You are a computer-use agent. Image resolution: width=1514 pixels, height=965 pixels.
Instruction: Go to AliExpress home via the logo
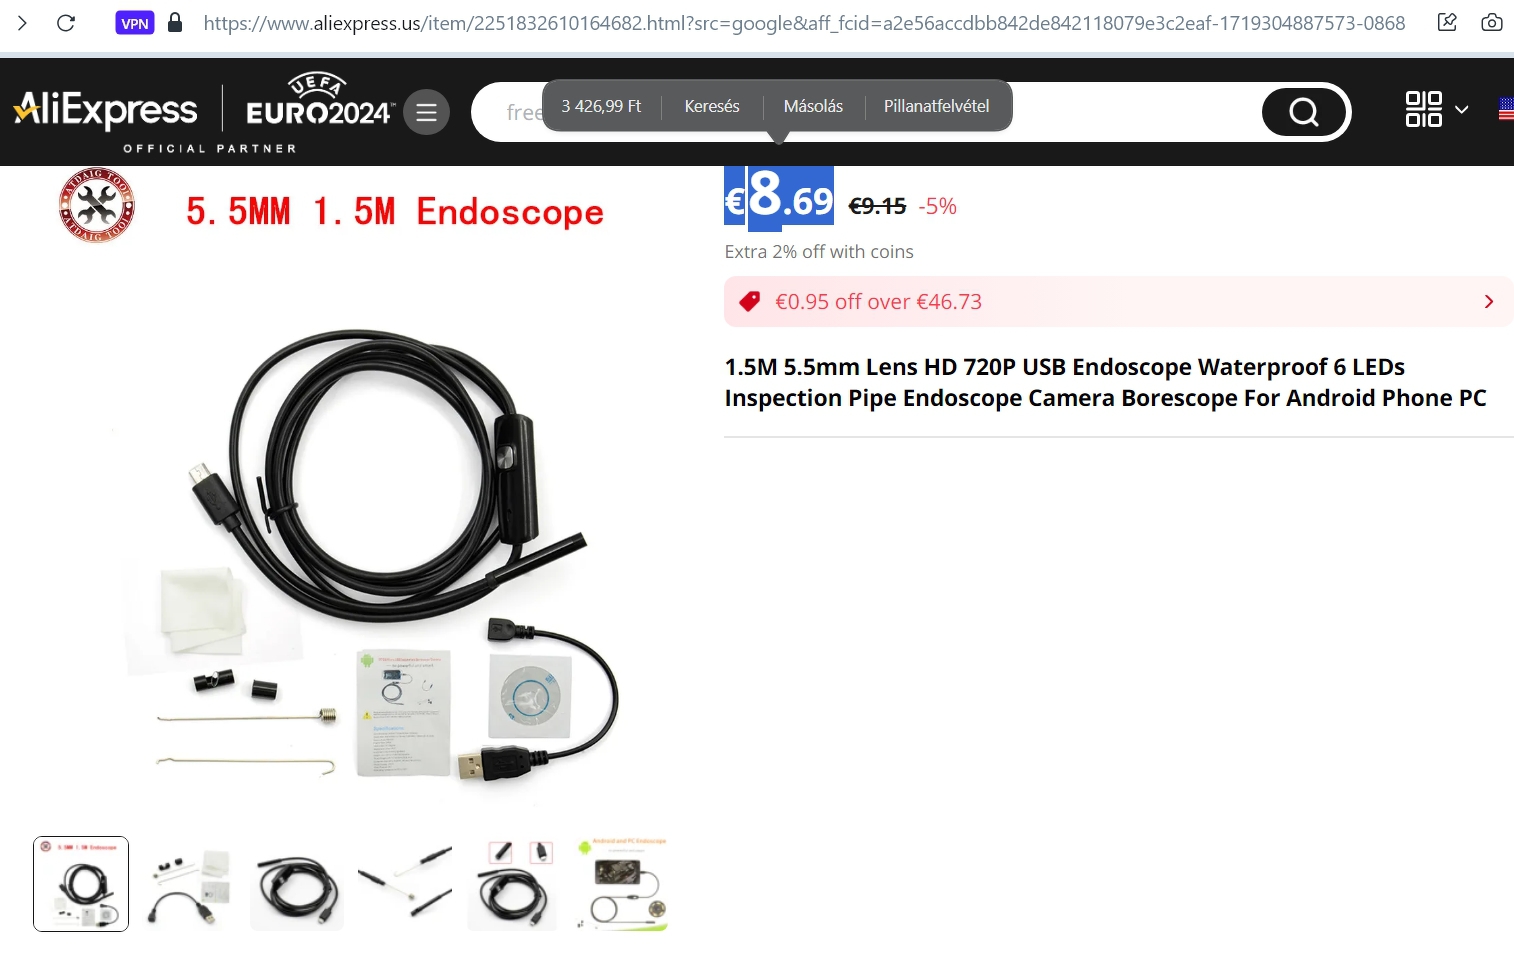pos(105,109)
